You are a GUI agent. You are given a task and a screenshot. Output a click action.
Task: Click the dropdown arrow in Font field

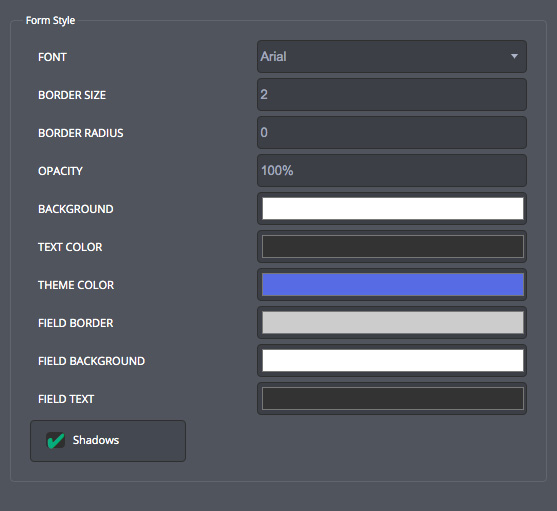(x=514, y=56)
